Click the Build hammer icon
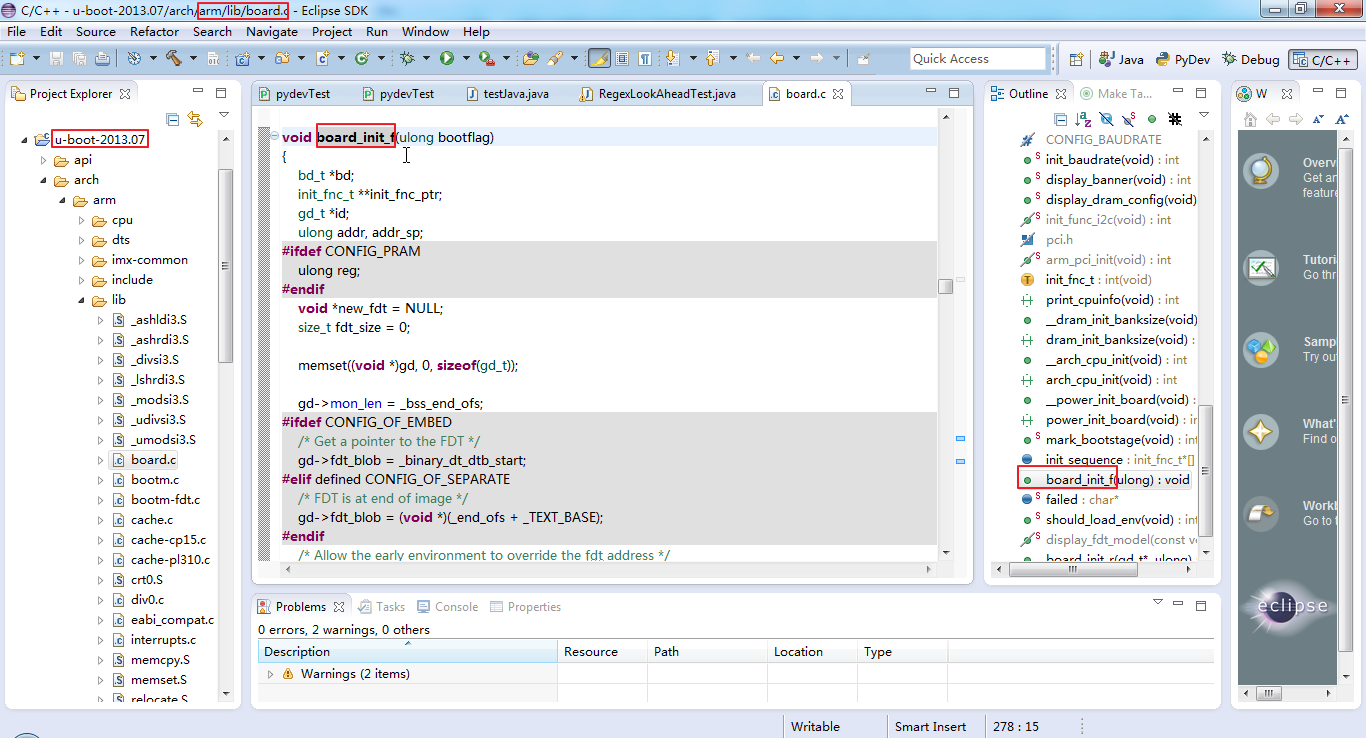This screenshot has width=1366, height=738. (x=173, y=59)
